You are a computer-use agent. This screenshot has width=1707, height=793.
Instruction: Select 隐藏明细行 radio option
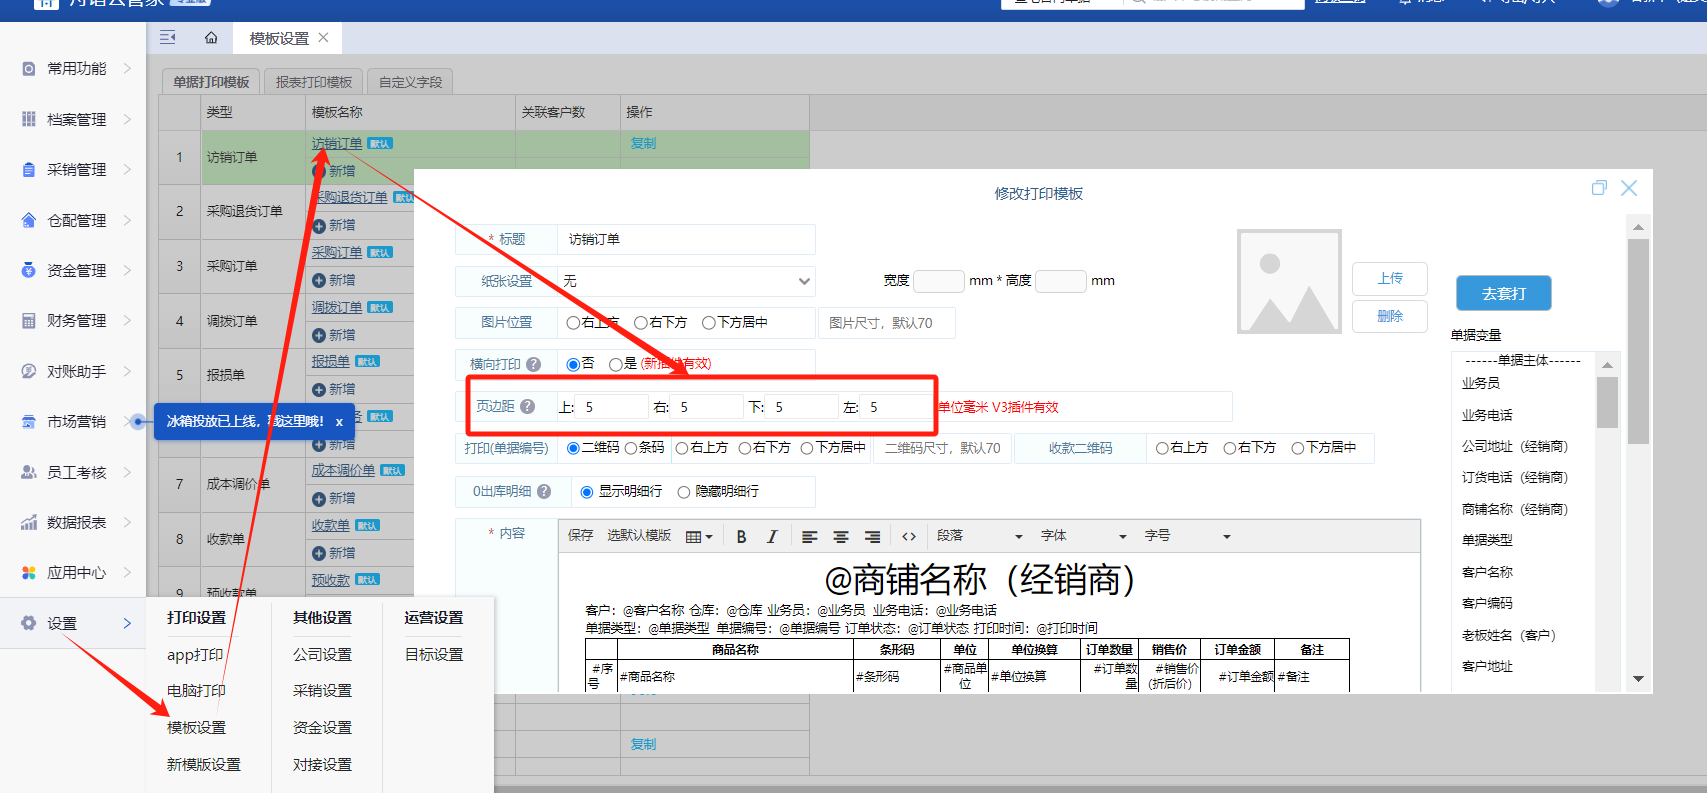point(684,492)
